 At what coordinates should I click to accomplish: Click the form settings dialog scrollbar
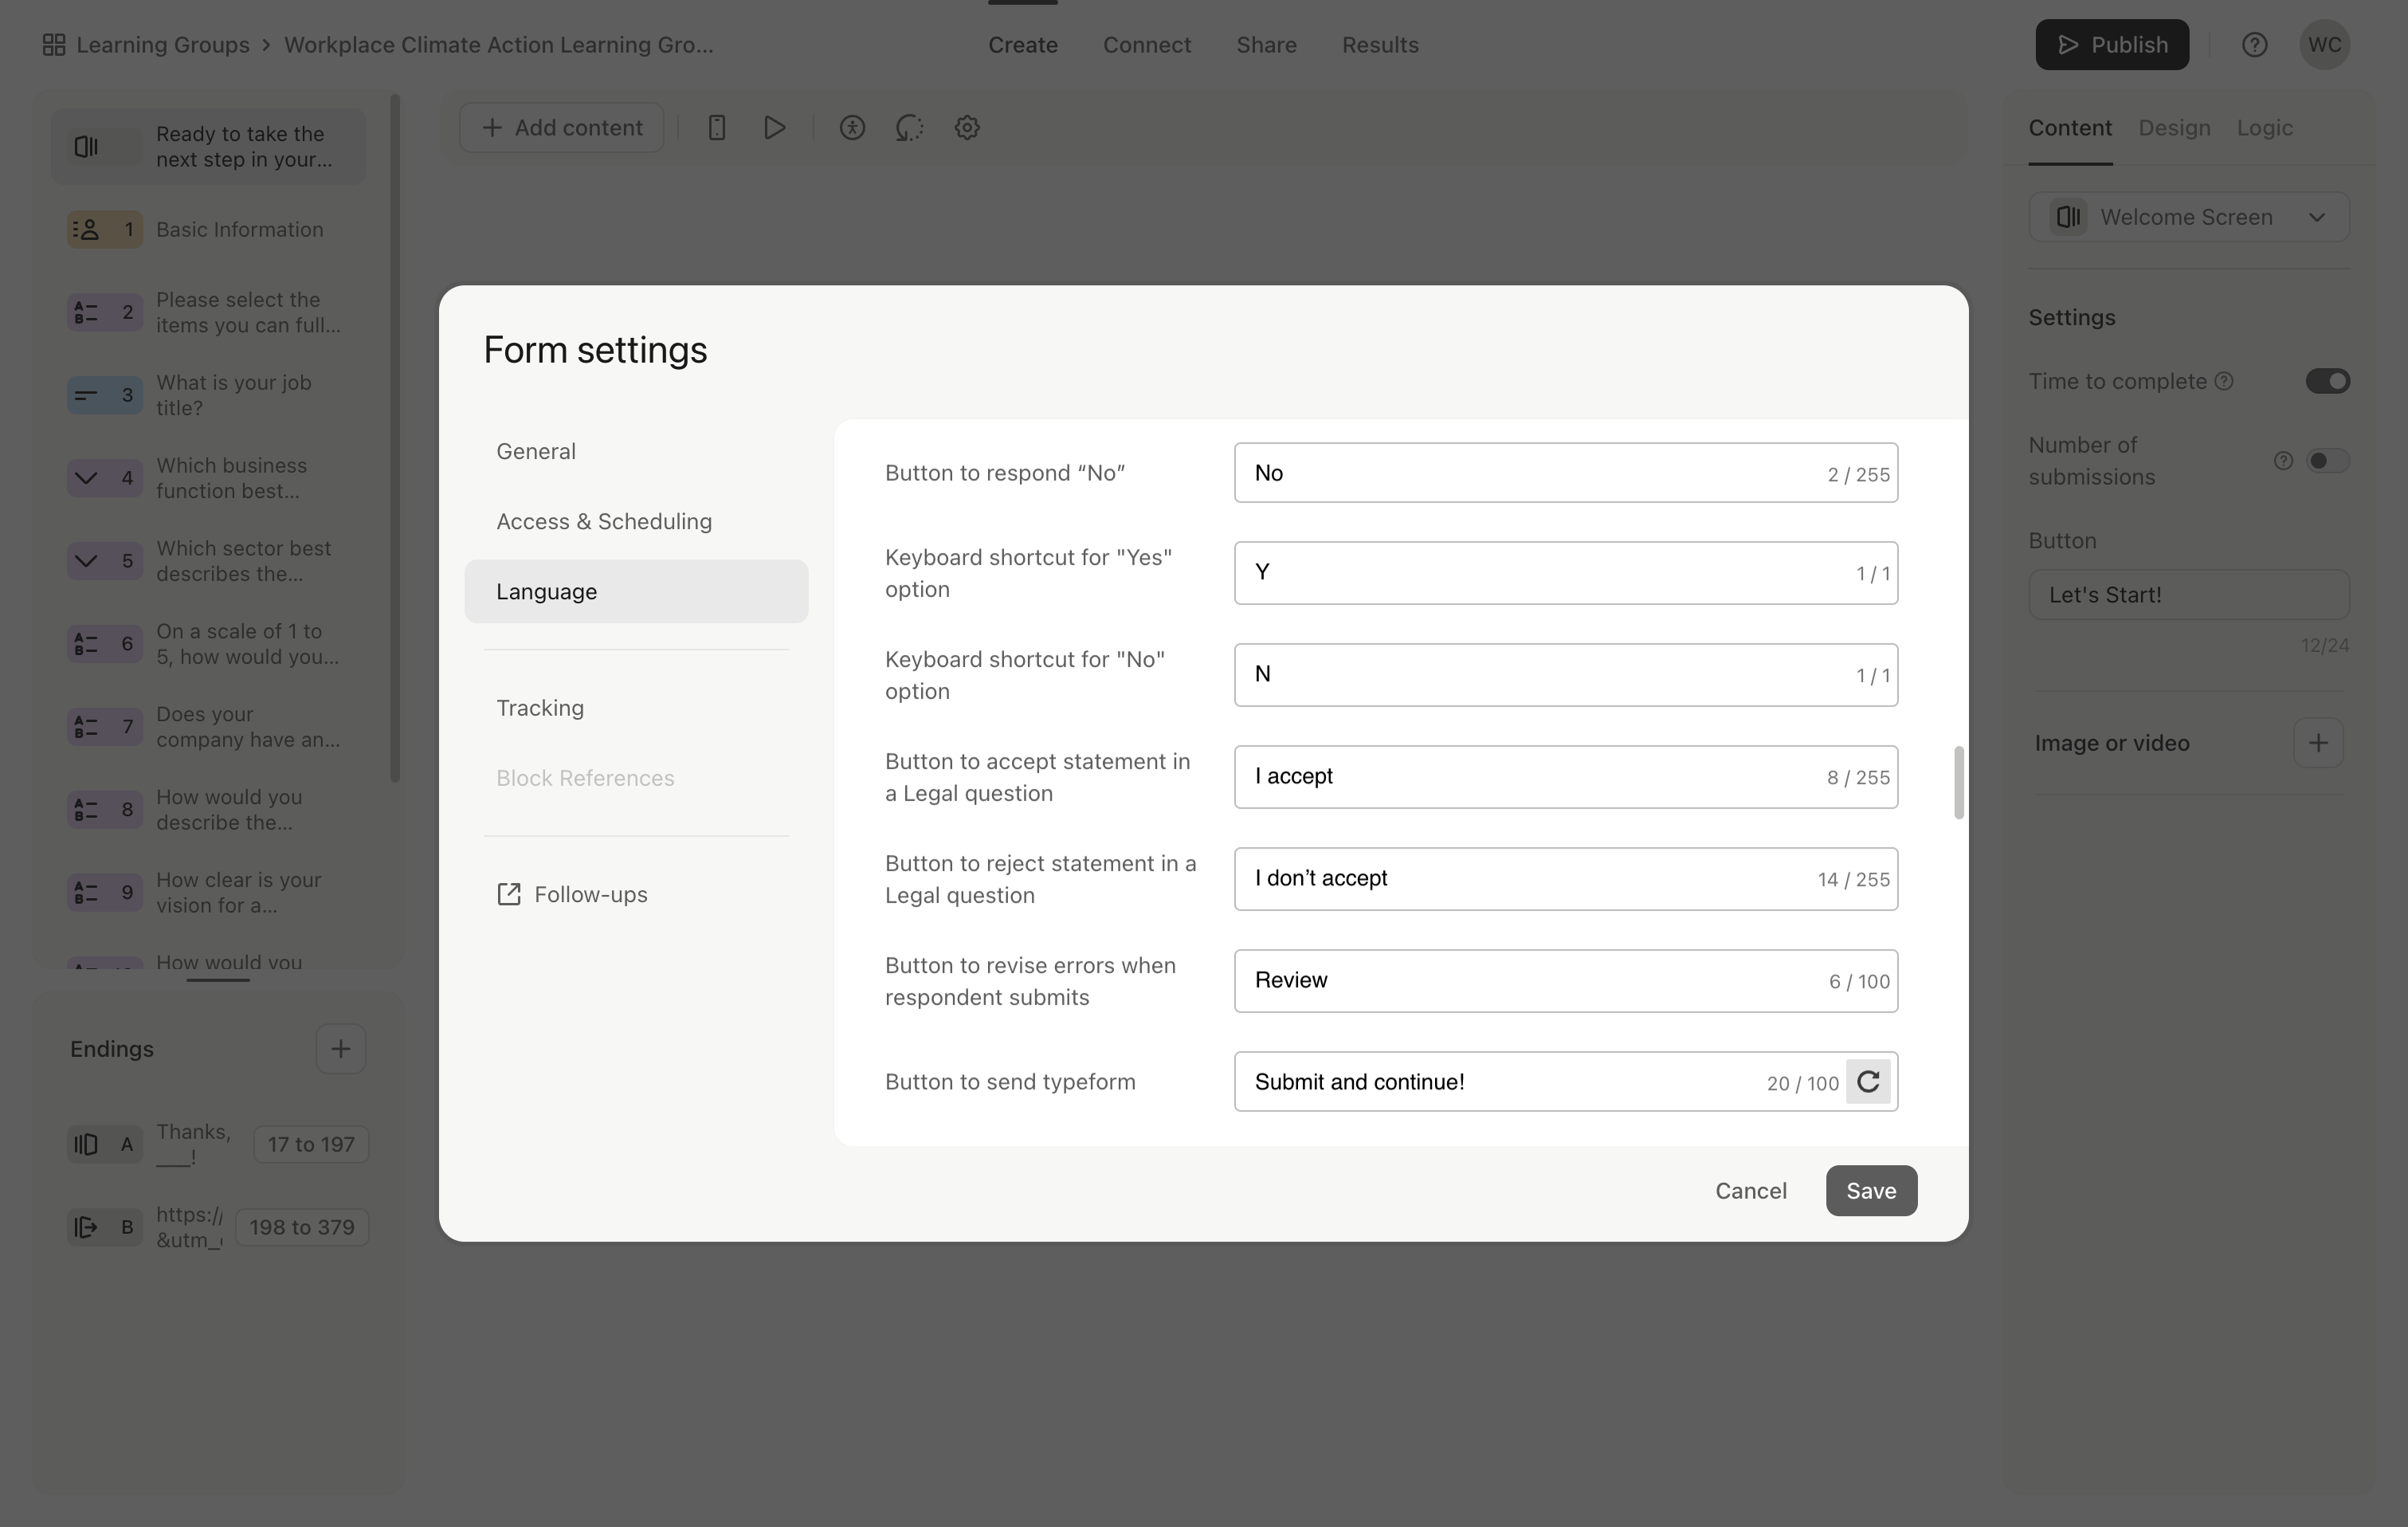[x=1958, y=782]
